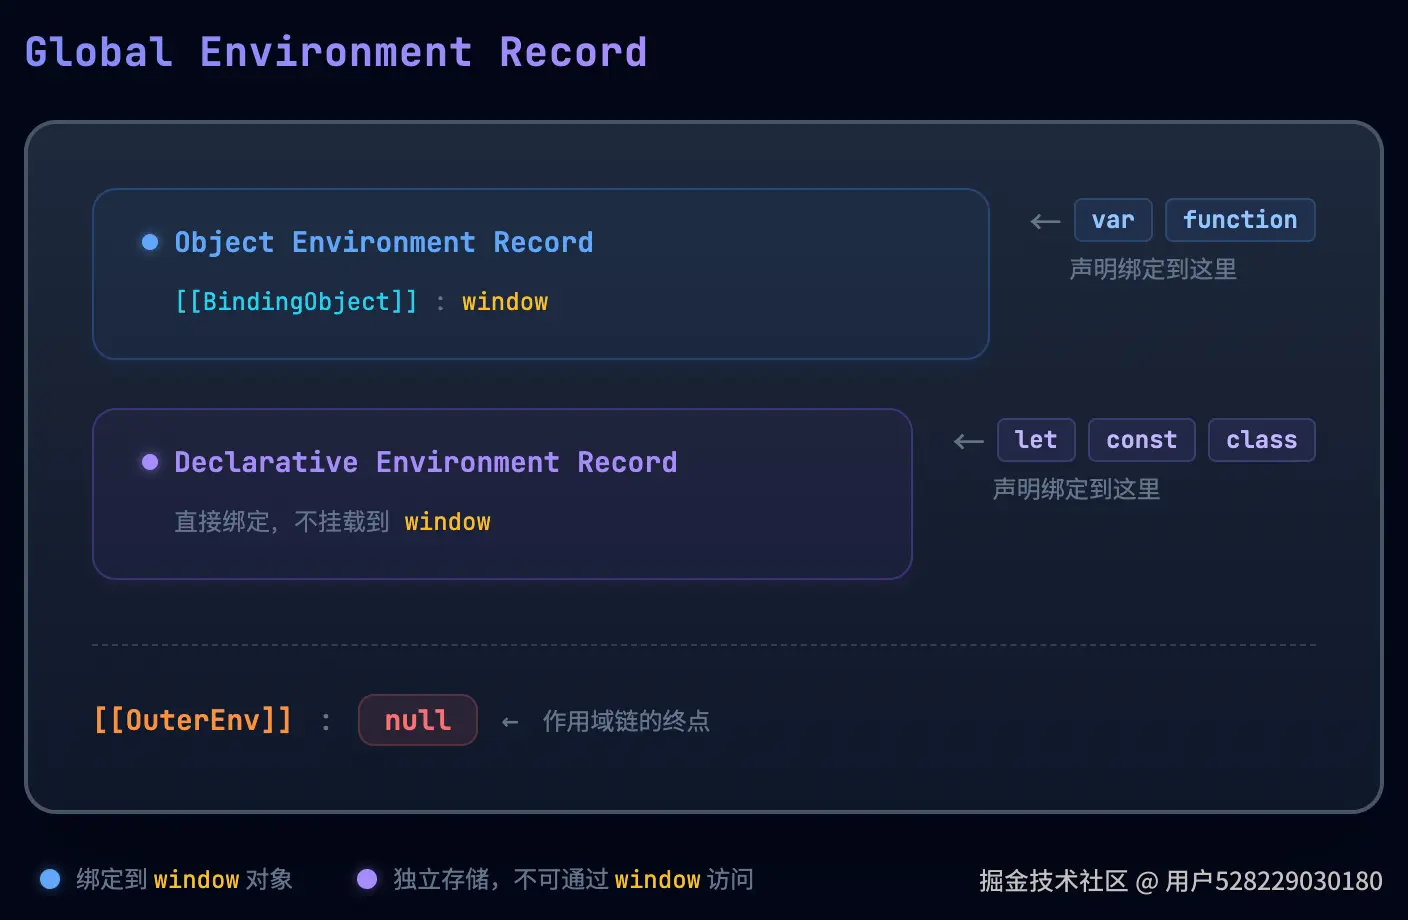Click the var keyword tag
Screen dimensions: 1408x920
[1113, 220]
